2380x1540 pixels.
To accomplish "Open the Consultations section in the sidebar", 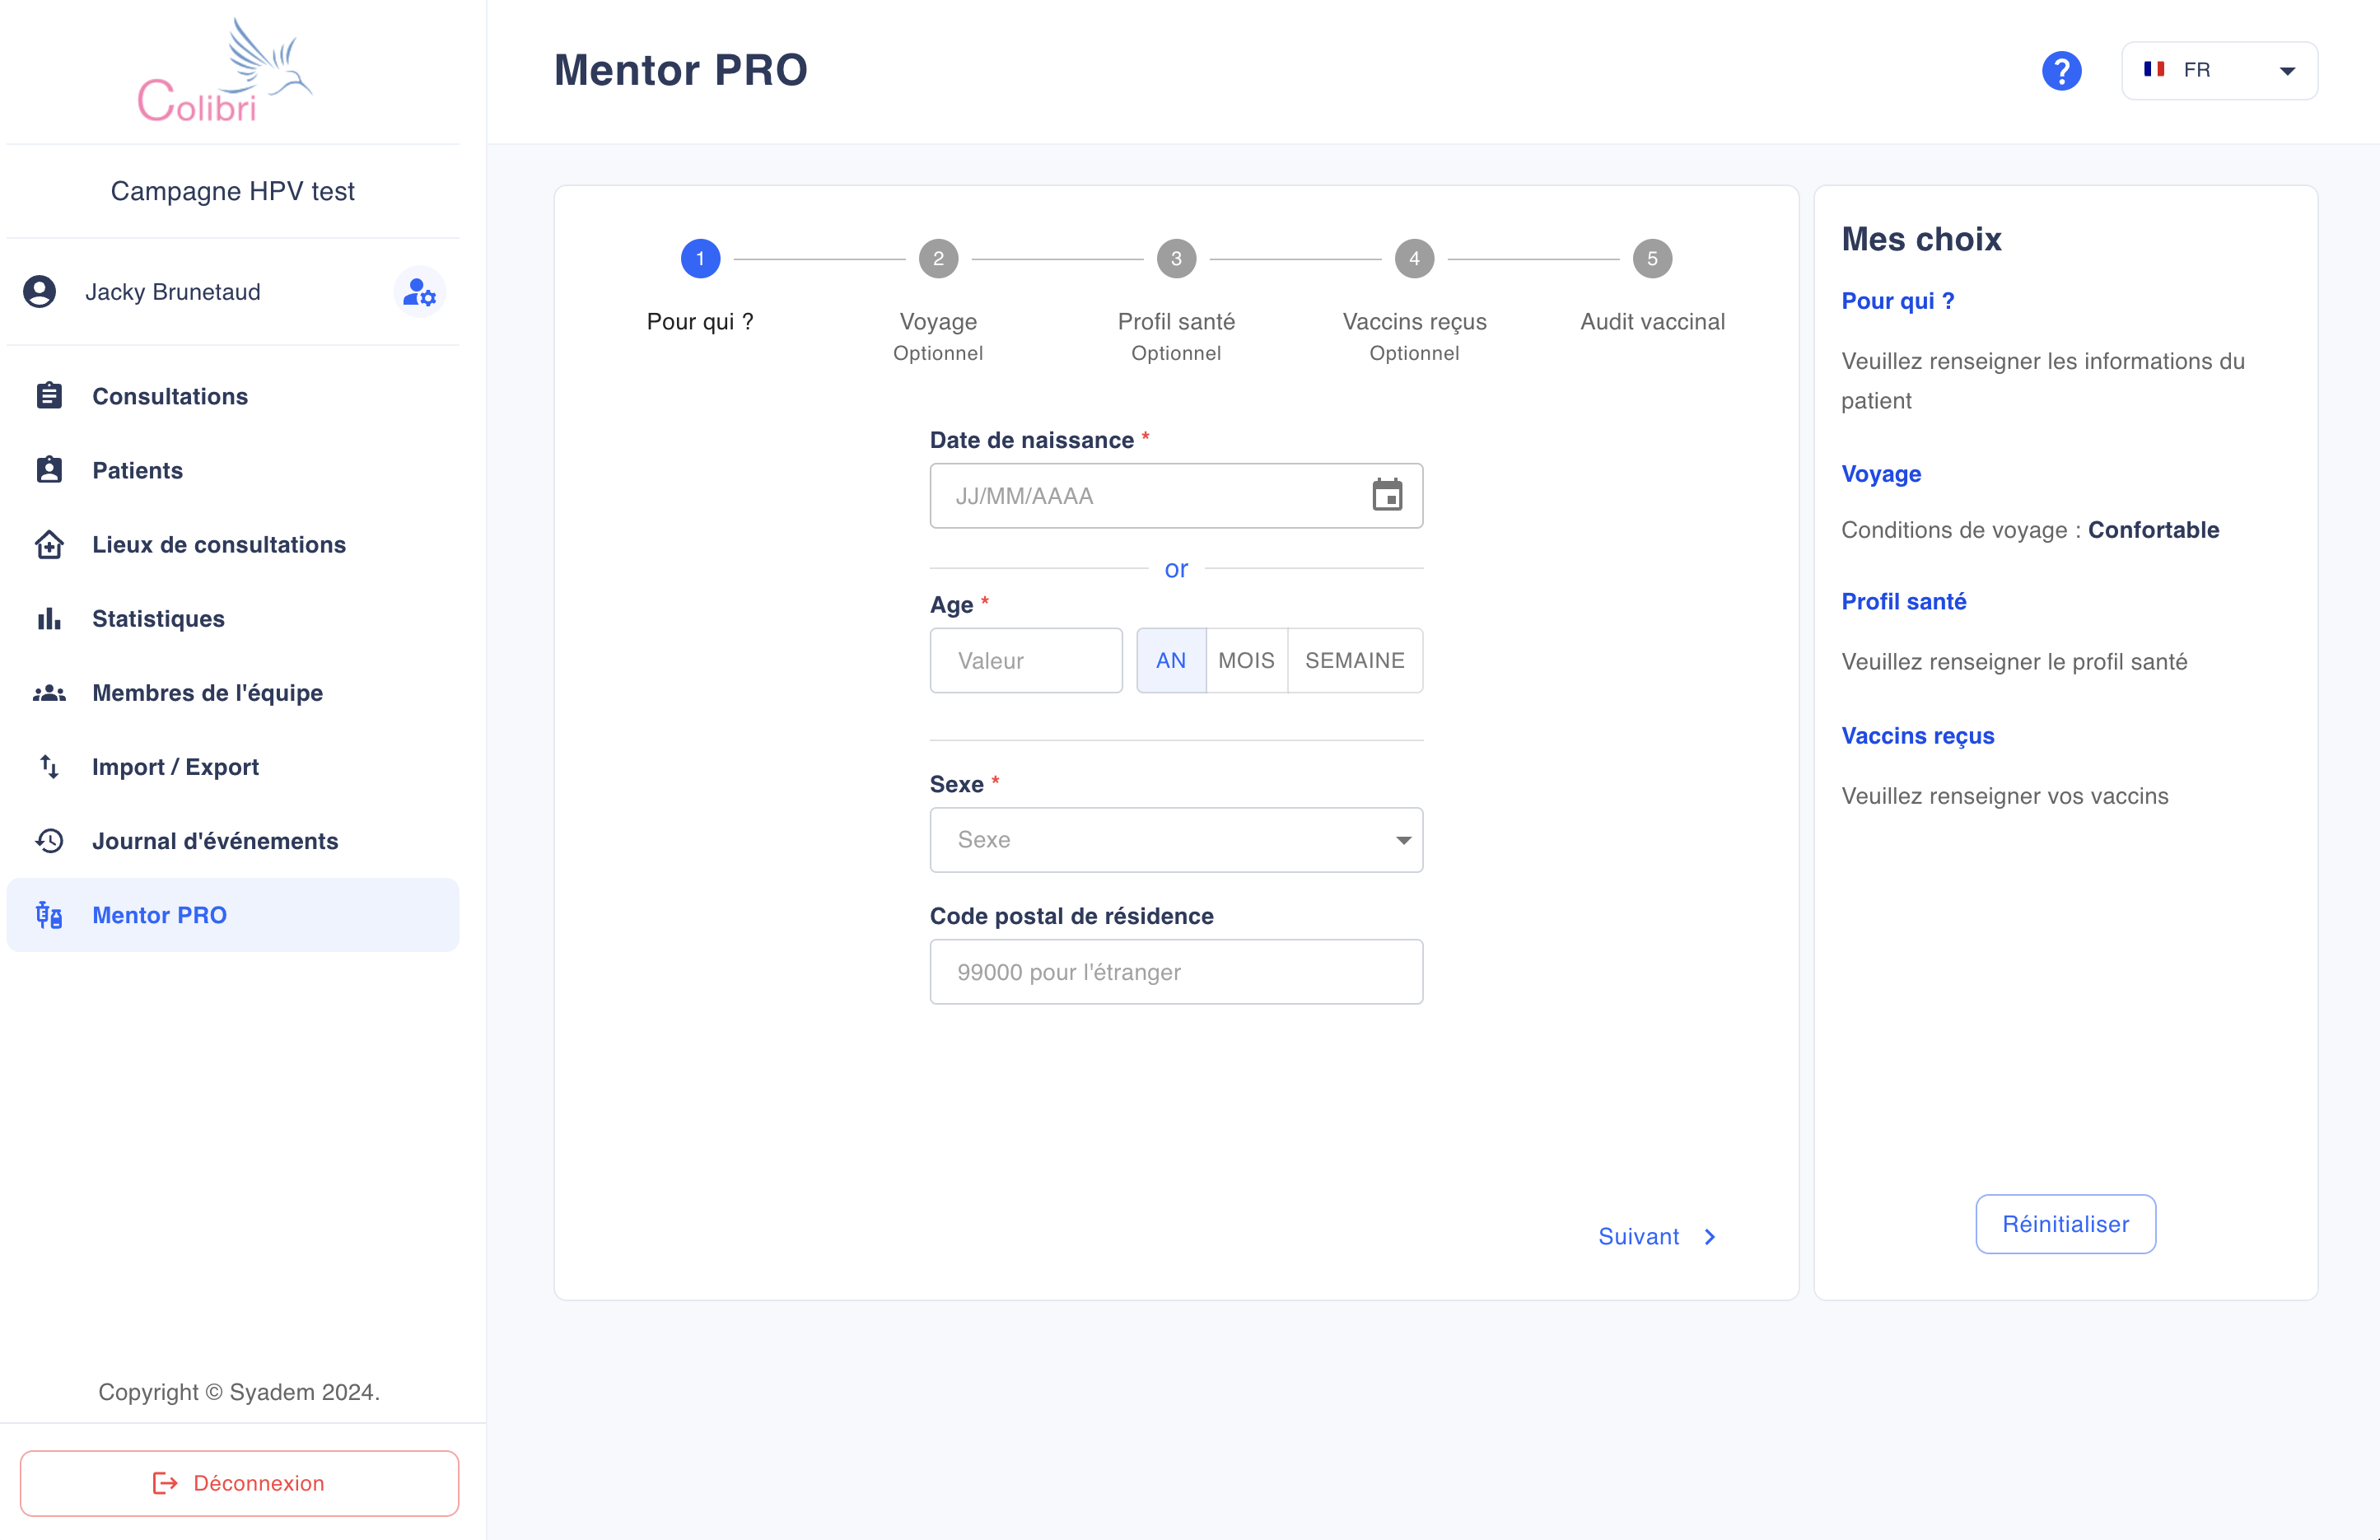I will [170, 396].
